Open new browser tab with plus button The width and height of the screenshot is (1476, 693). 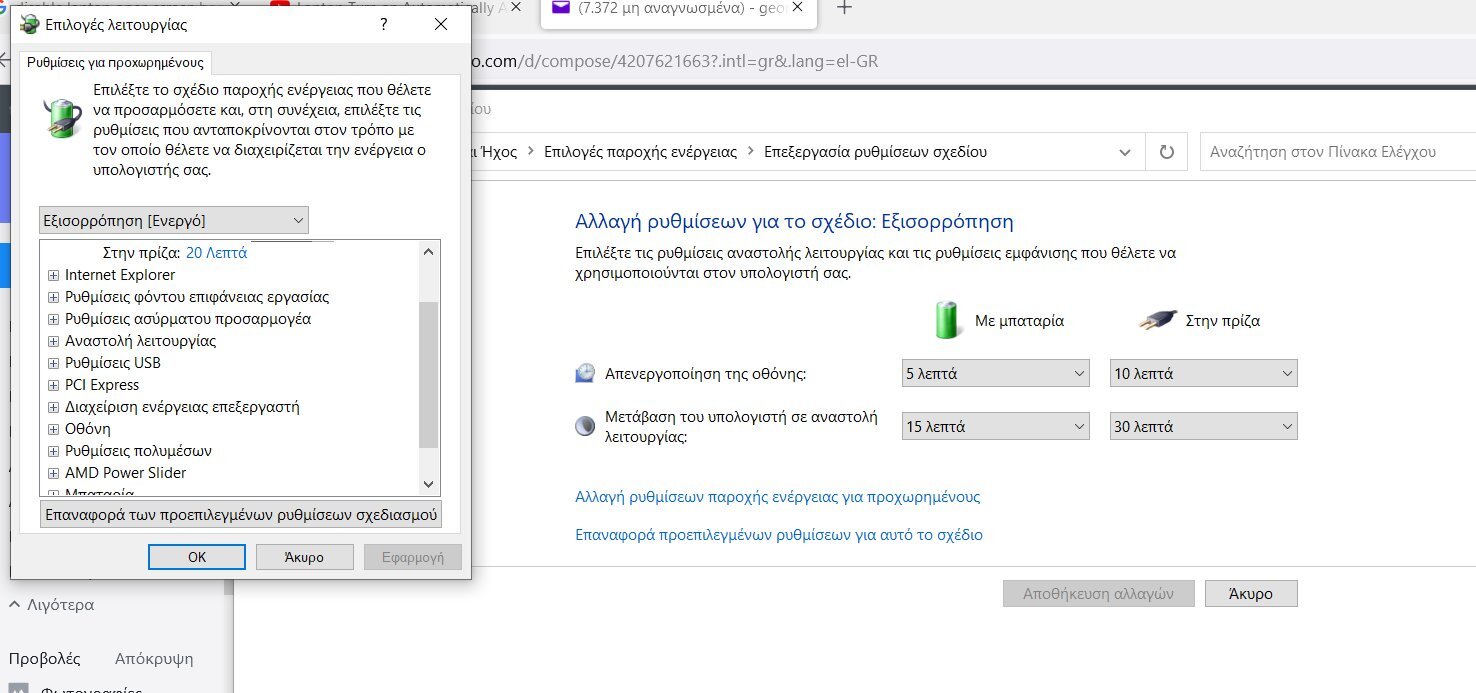[x=844, y=9]
